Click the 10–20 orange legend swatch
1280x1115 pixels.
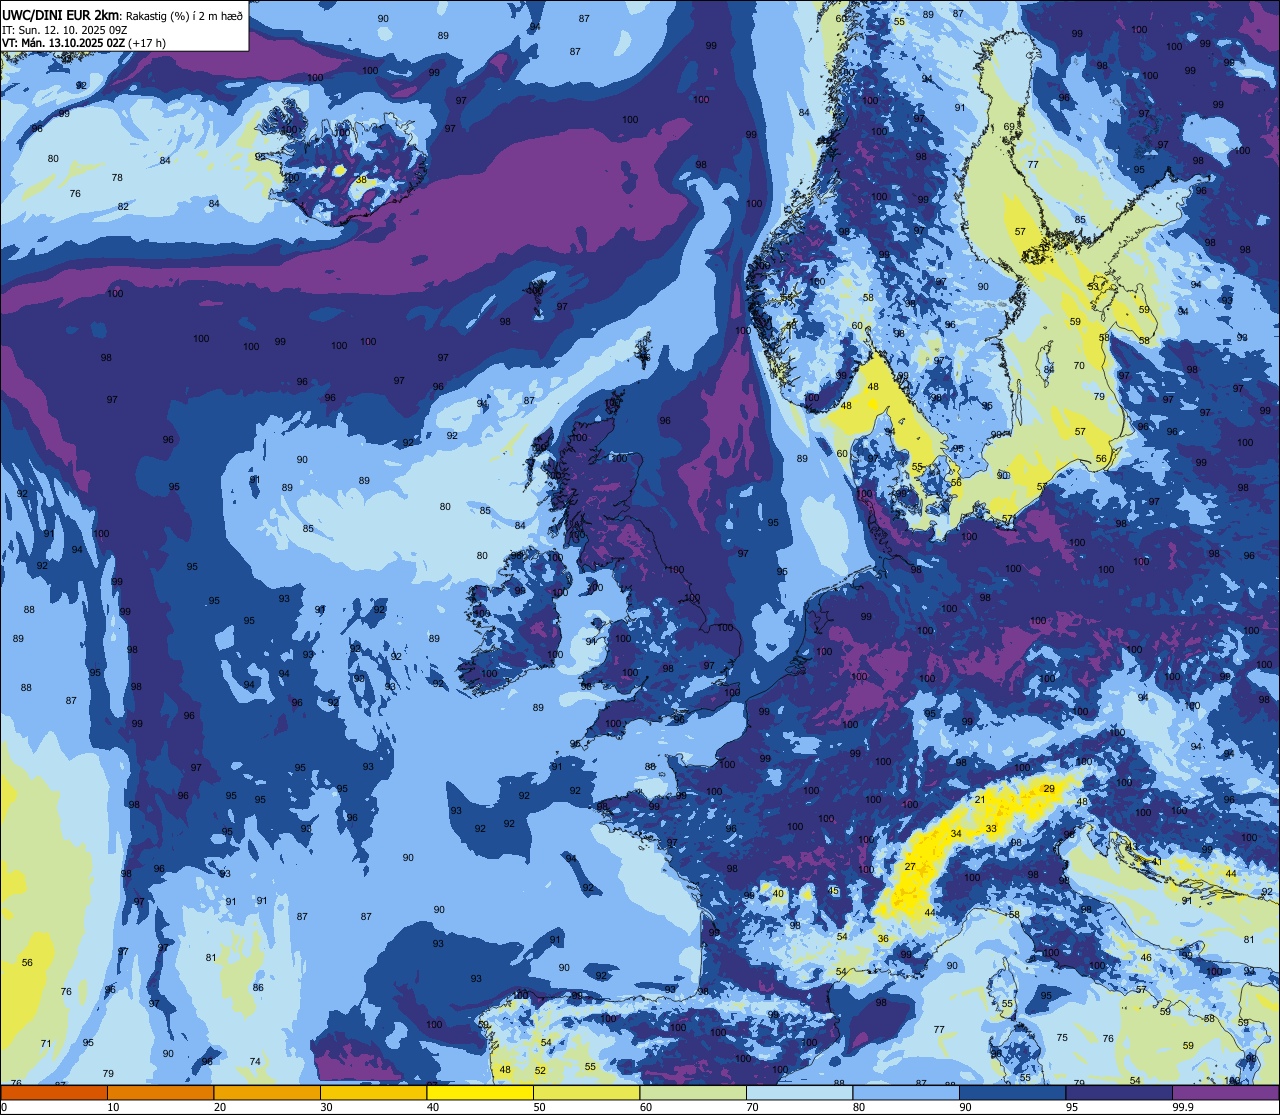160,1092
